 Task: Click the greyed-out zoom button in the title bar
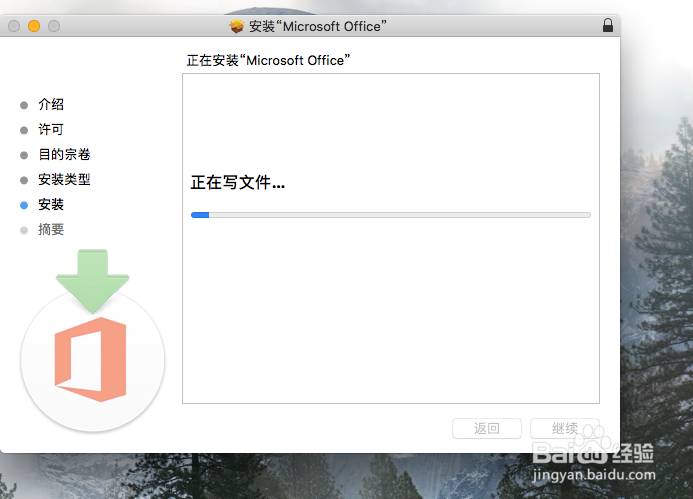pos(54,26)
